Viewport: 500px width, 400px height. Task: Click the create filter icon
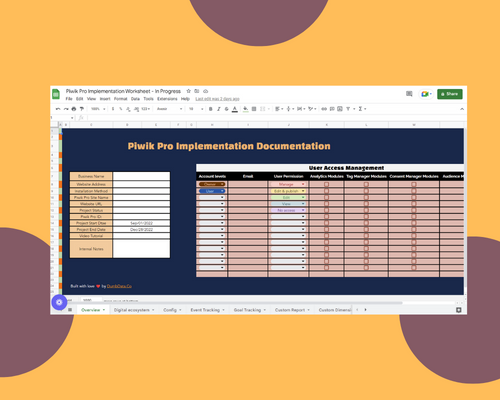(348, 109)
